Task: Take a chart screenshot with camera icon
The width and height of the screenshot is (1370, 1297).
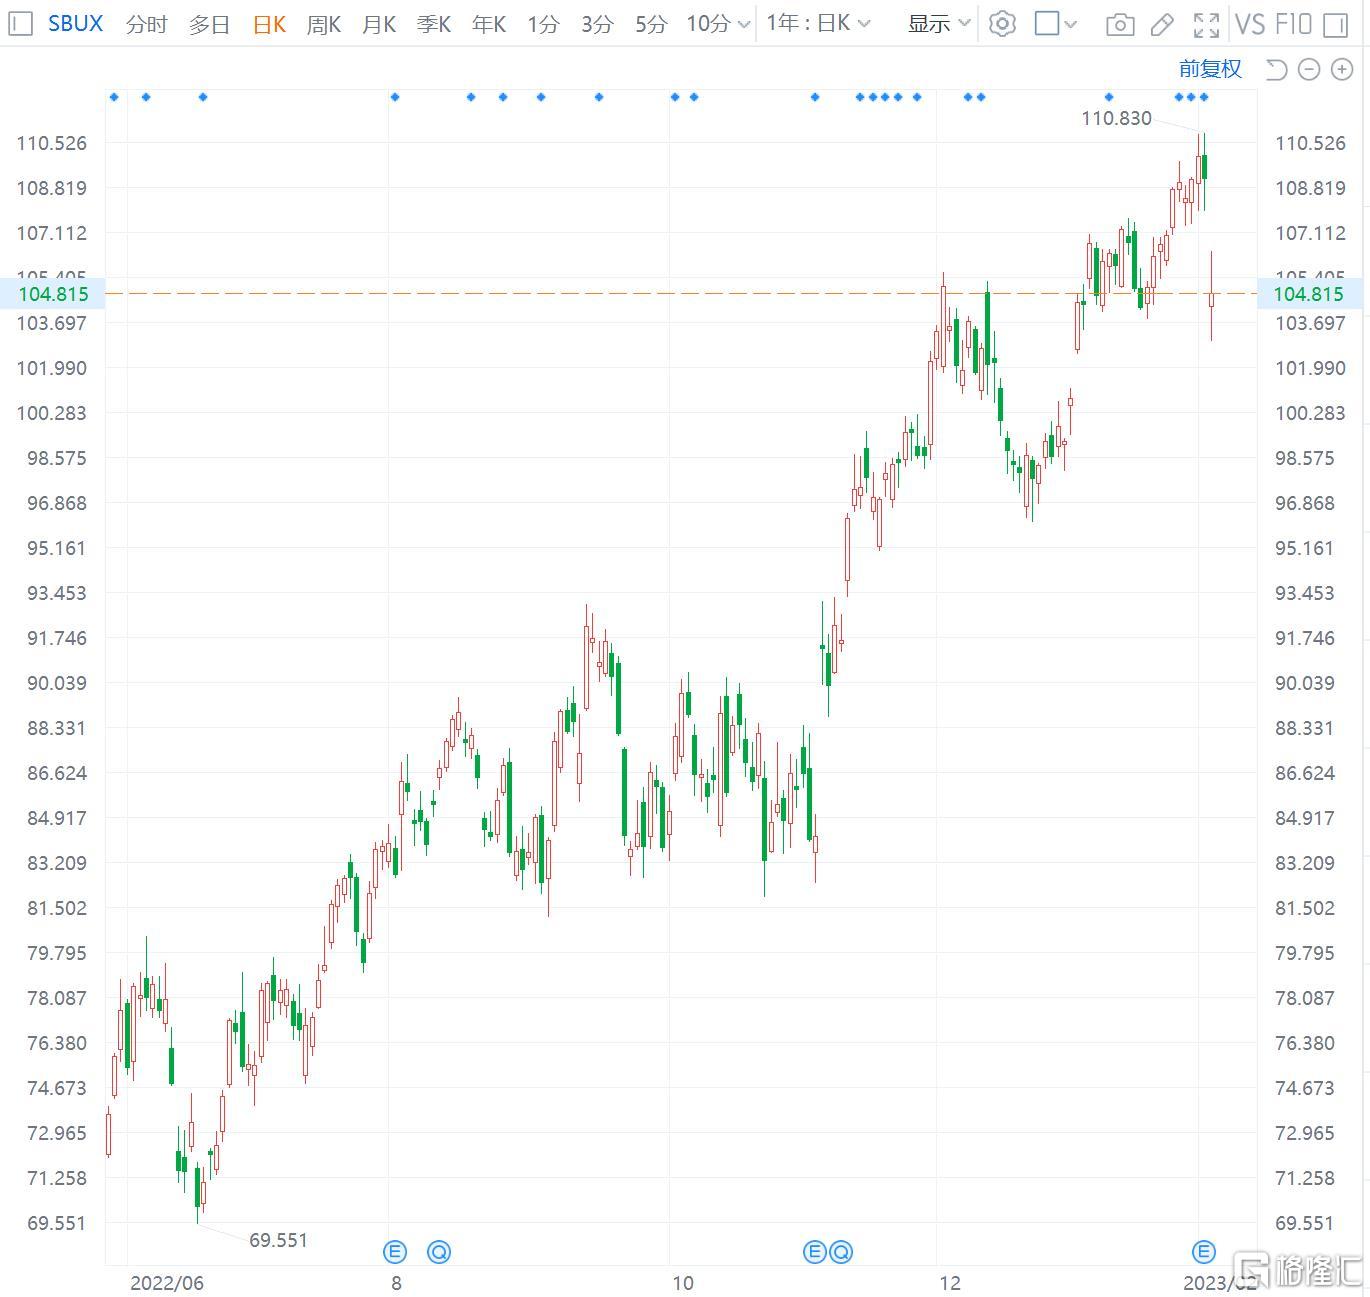Action: [x=1120, y=25]
